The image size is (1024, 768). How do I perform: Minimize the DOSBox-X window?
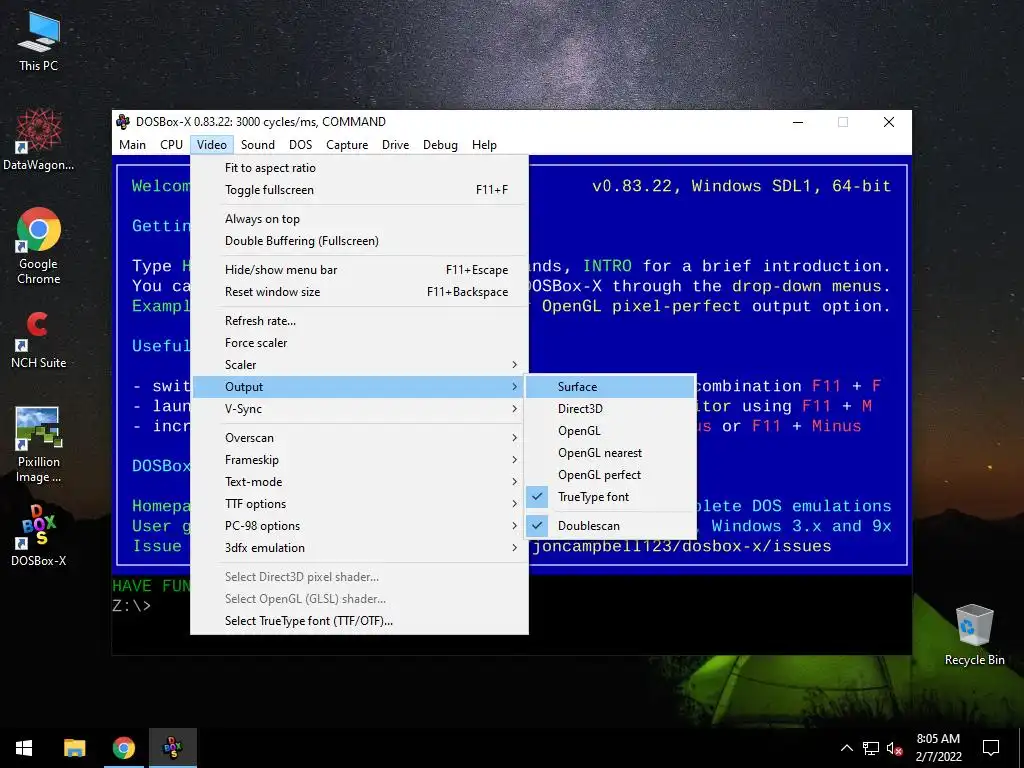[798, 122]
